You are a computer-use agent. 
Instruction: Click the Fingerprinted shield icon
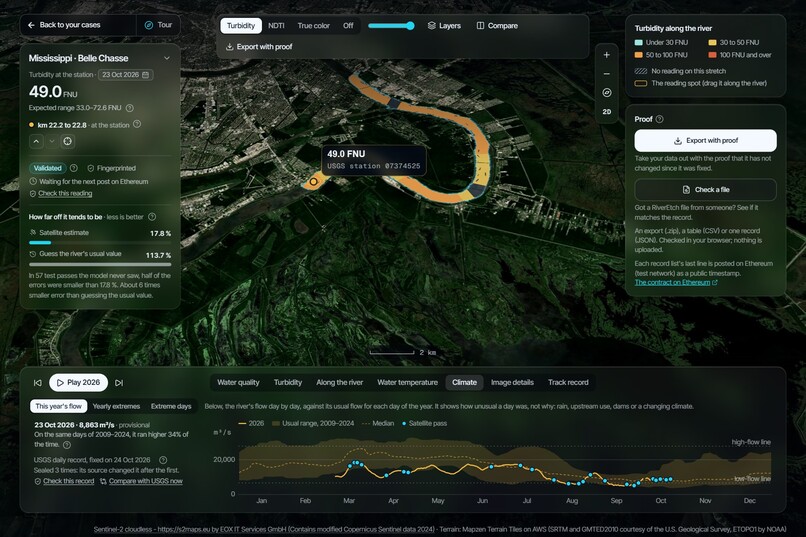tap(91, 168)
